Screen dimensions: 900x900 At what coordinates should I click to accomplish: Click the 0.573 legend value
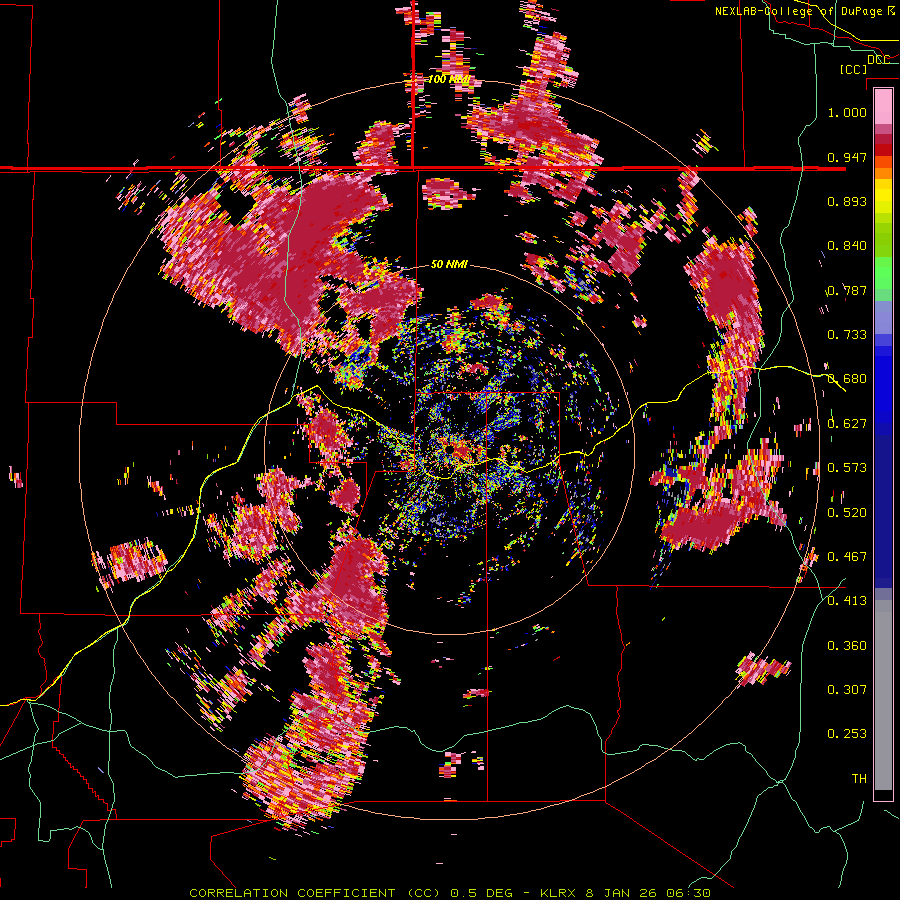[847, 468]
